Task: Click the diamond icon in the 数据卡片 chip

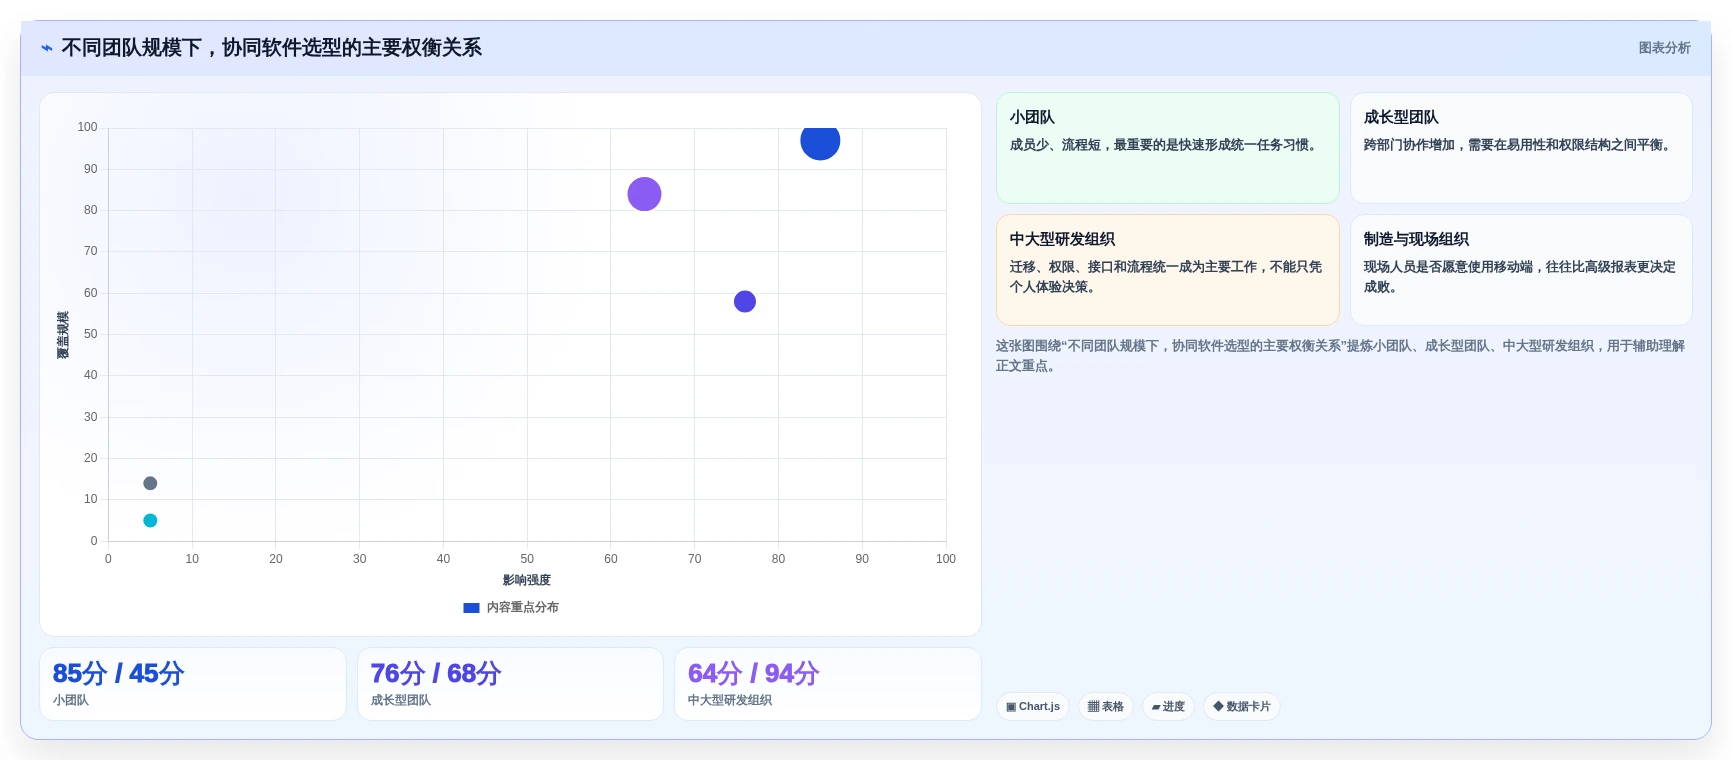Action: 1218,706
